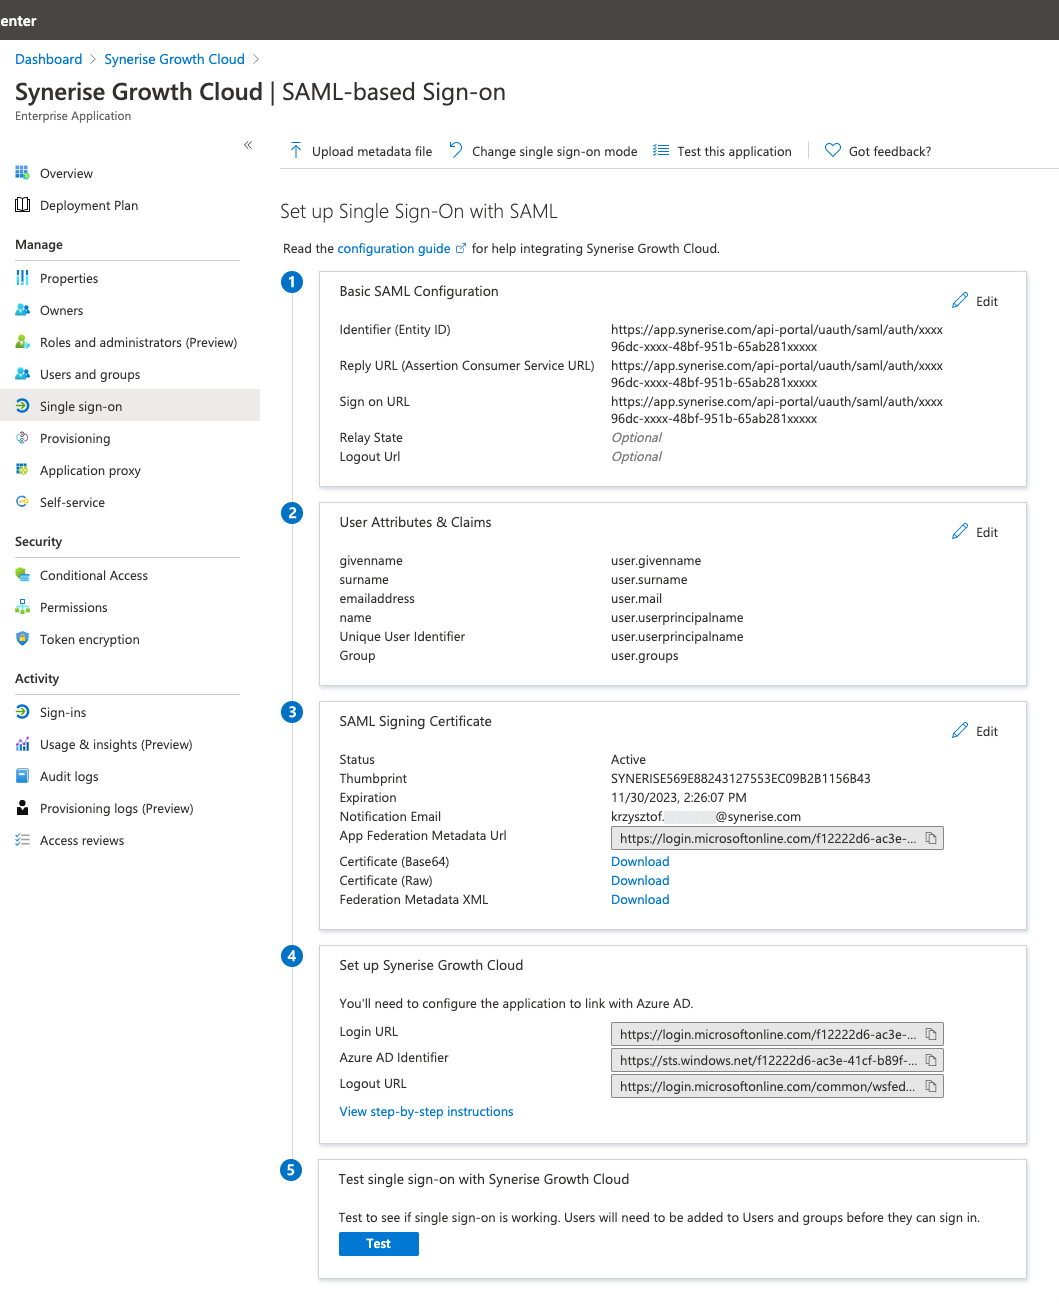1059x1304 pixels.
Task: Open Token encryption settings
Action: coord(89,639)
